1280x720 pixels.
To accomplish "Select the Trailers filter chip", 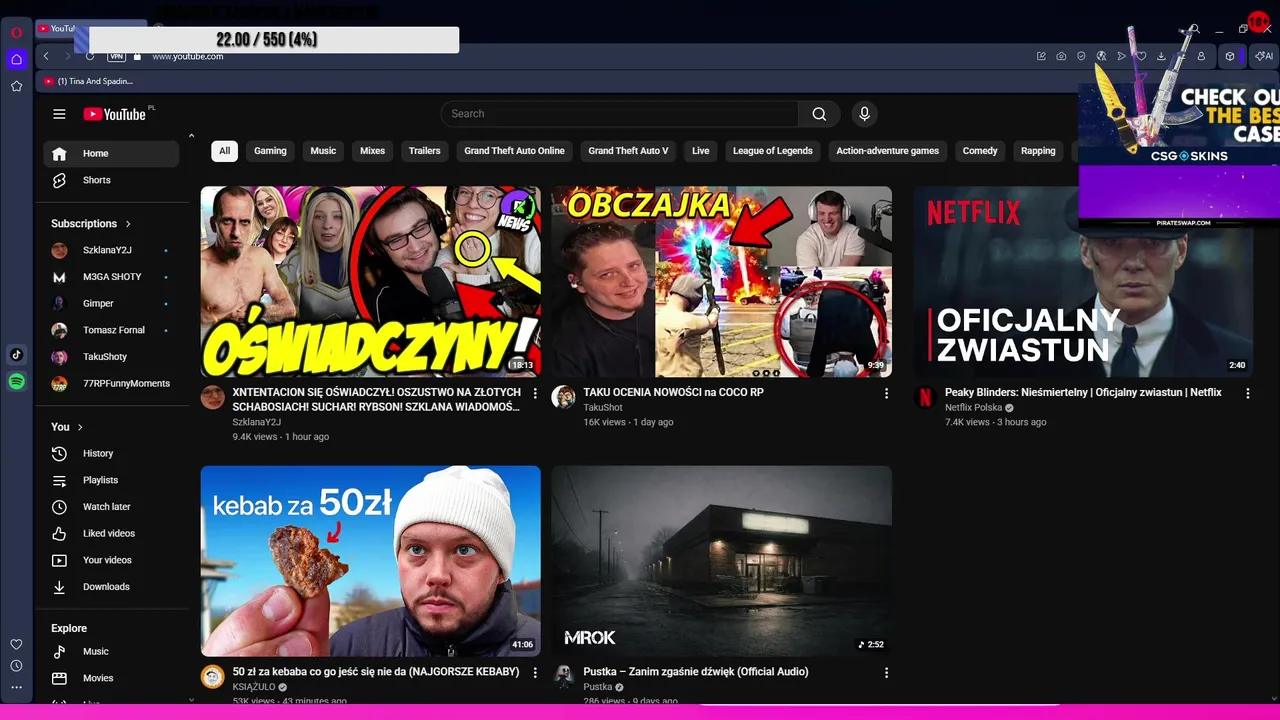I will tap(424, 151).
